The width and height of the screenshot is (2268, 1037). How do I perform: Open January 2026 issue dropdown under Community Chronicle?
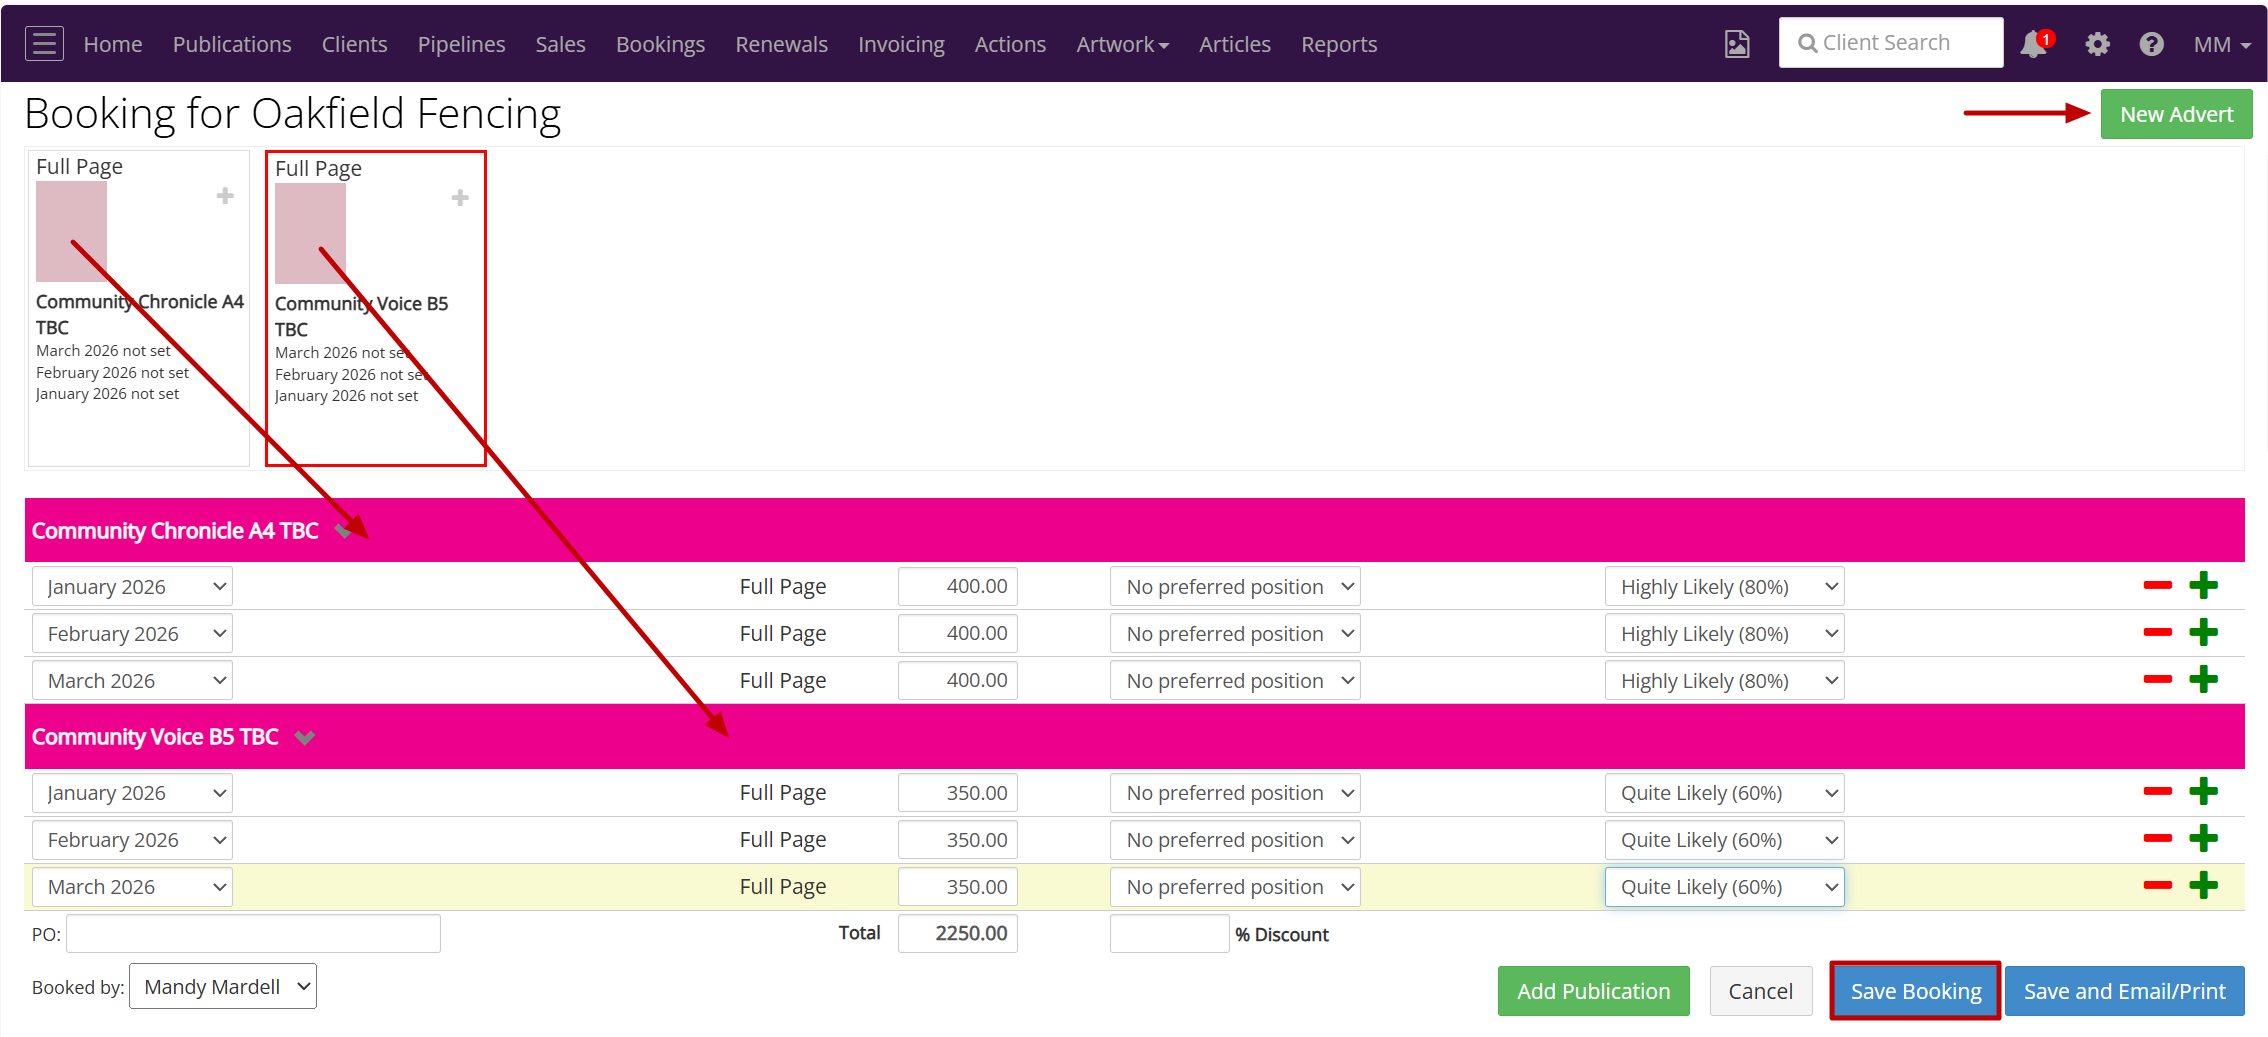(x=132, y=587)
